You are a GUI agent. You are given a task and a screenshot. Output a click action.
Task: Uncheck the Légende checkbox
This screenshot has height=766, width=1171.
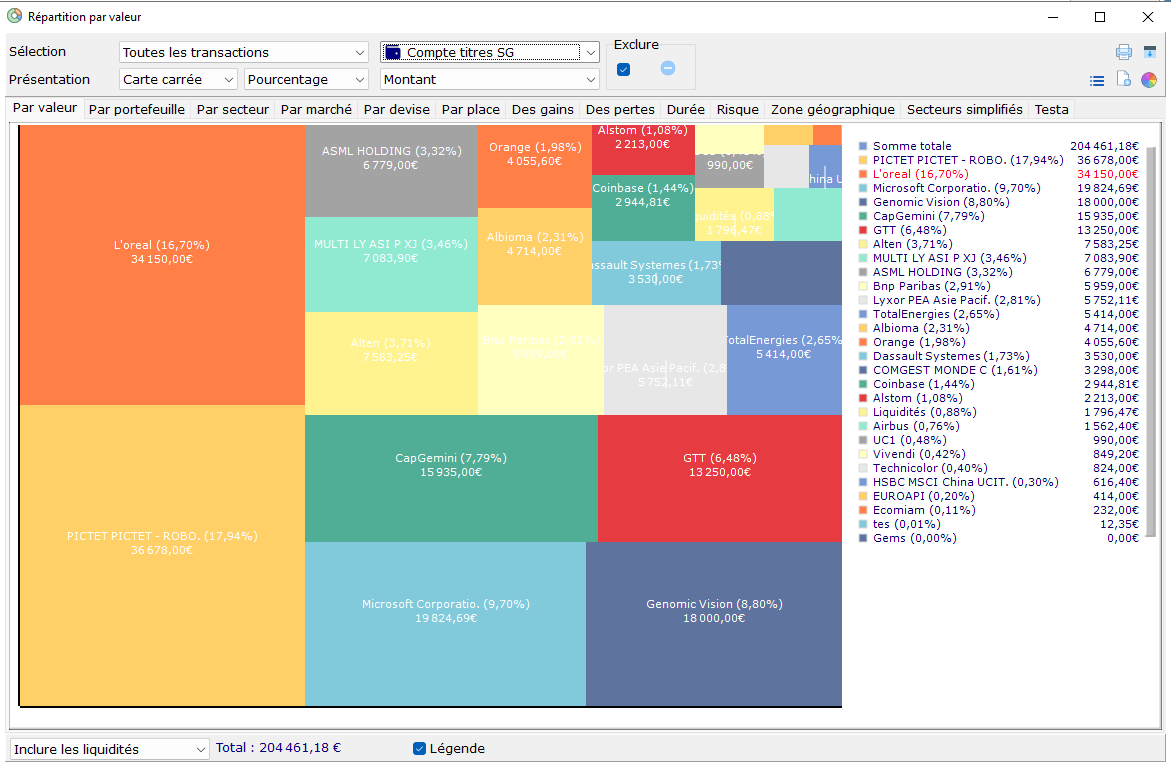pyautogui.click(x=420, y=748)
